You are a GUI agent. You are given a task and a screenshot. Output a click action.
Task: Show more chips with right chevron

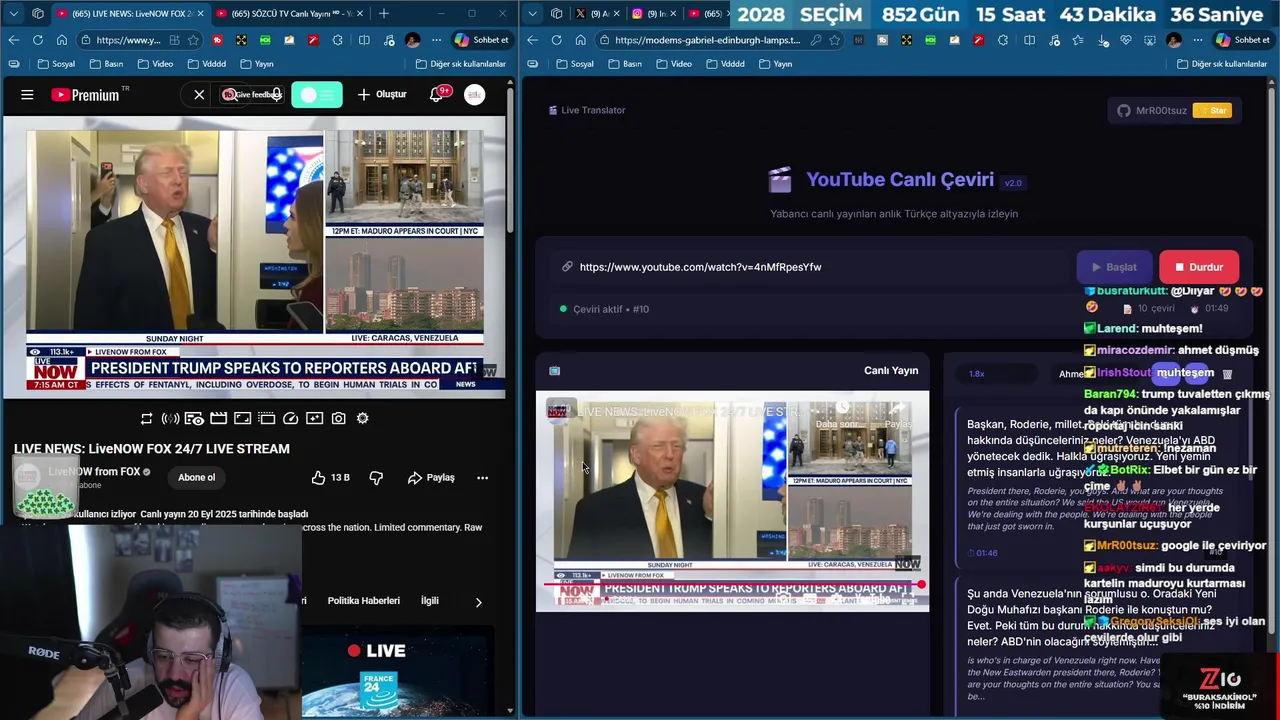(478, 601)
